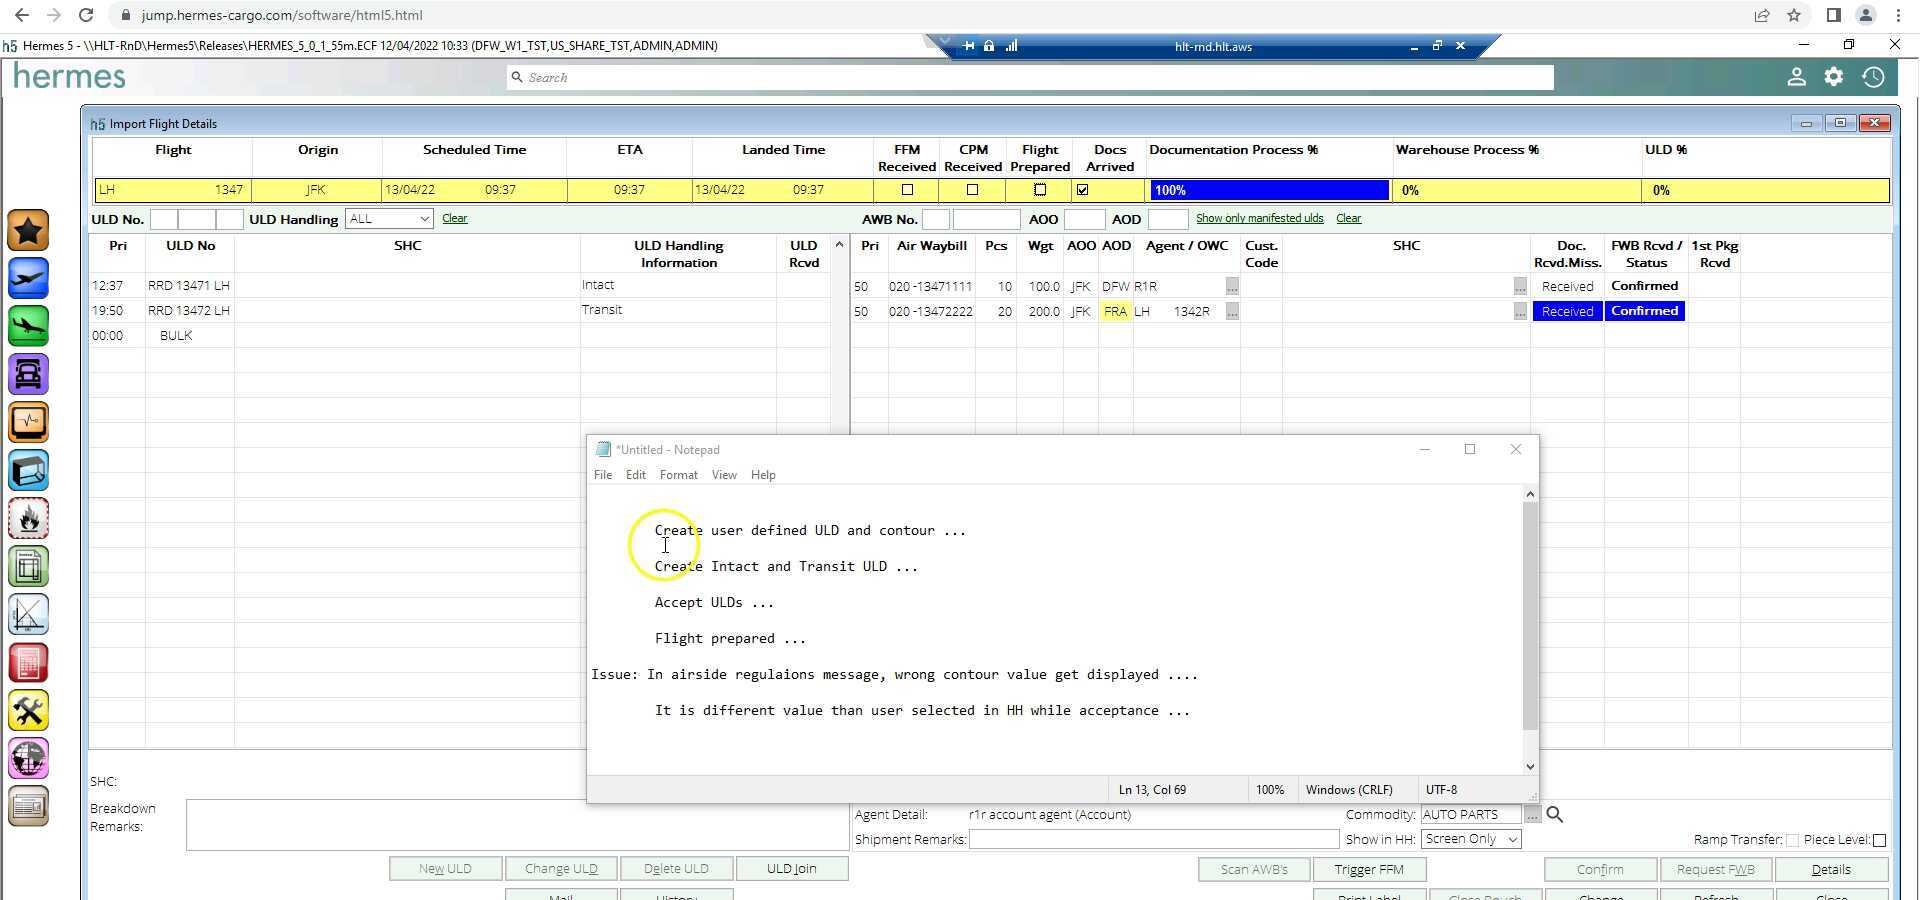Open the ULD Handling dropdown set to ALL
The image size is (1920, 900).
(388, 219)
